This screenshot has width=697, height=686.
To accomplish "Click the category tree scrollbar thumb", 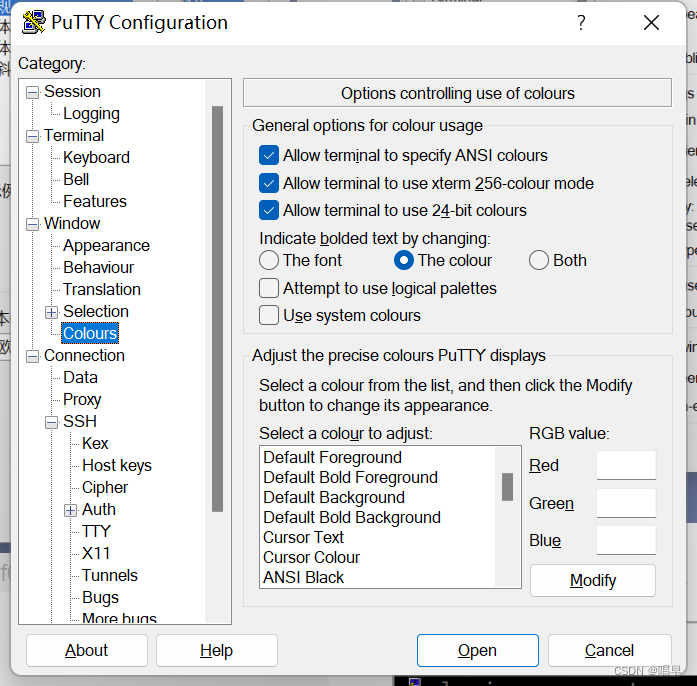I will [217, 309].
